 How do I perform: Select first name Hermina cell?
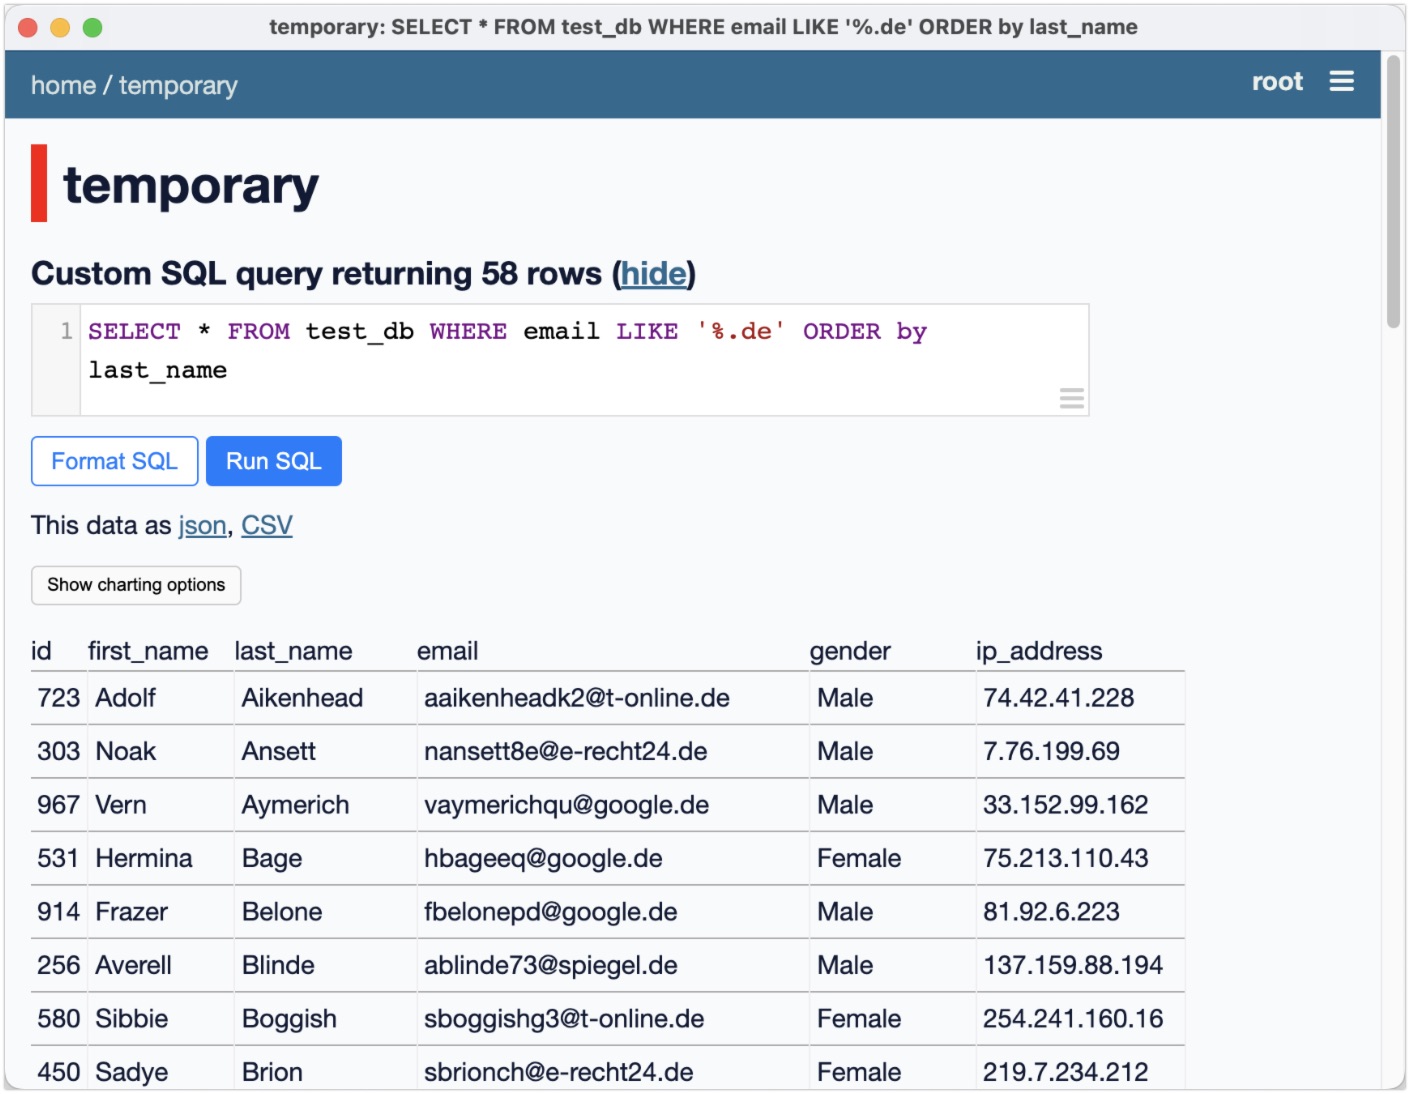click(161, 858)
